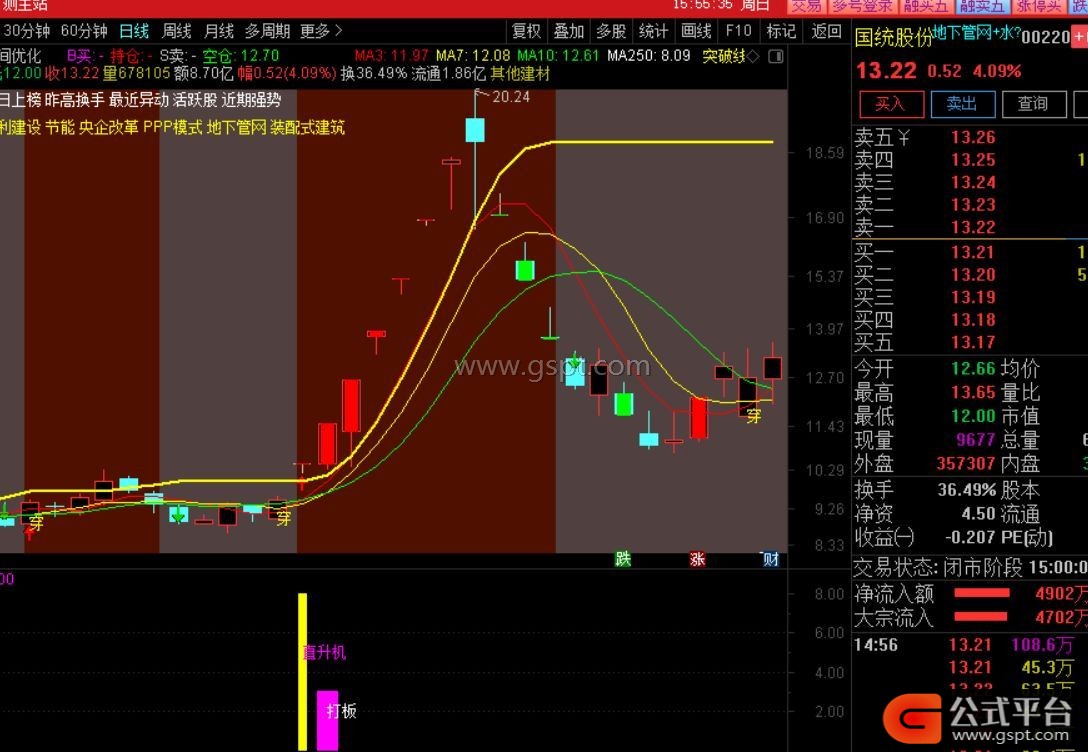Switch to 60分钟 period
This screenshot has width=1088, height=752.
point(84,31)
